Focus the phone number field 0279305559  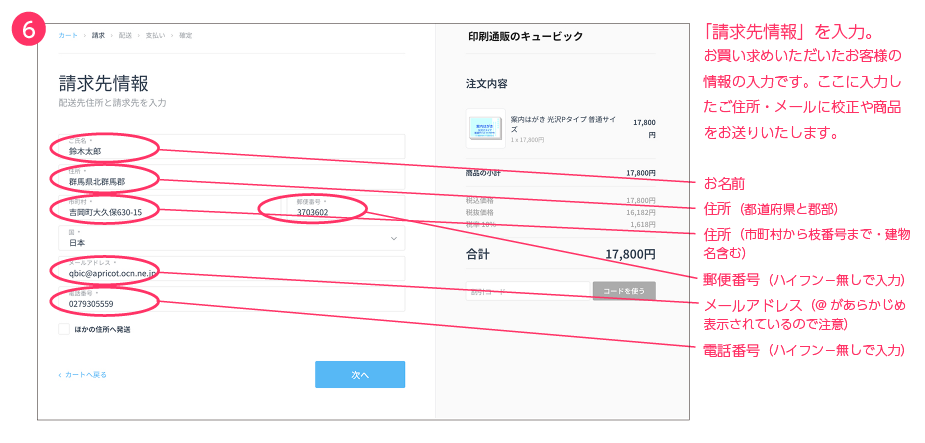click(x=230, y=299)
